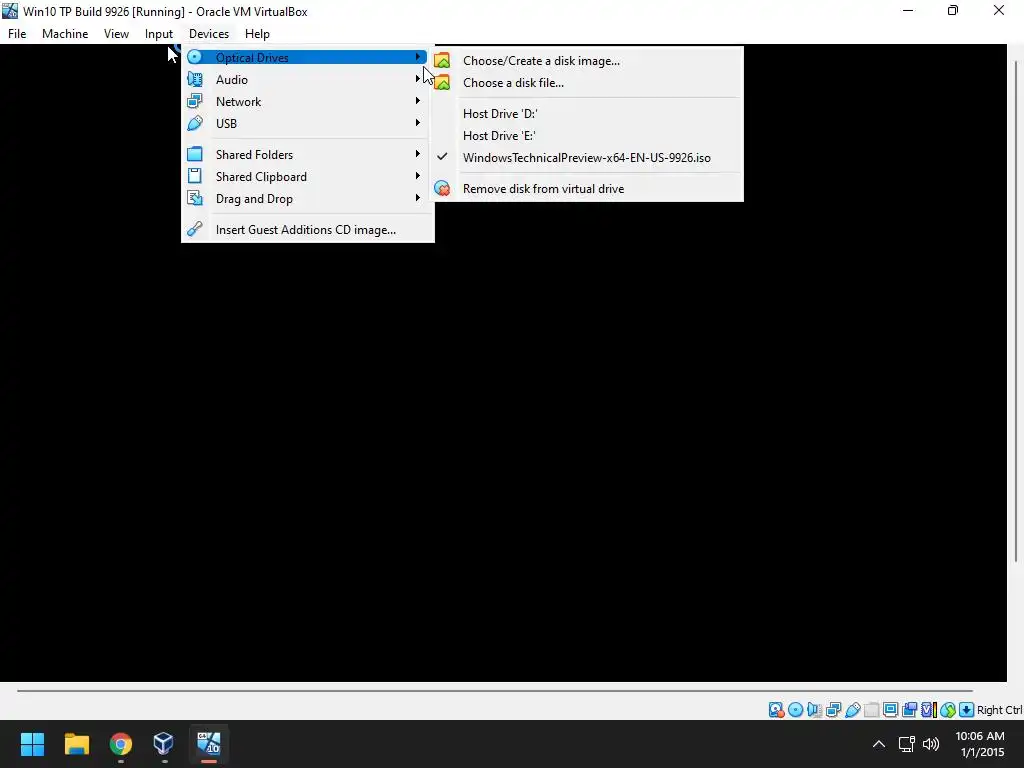Click the hard disk activity status icon

(x=776, y=710)
